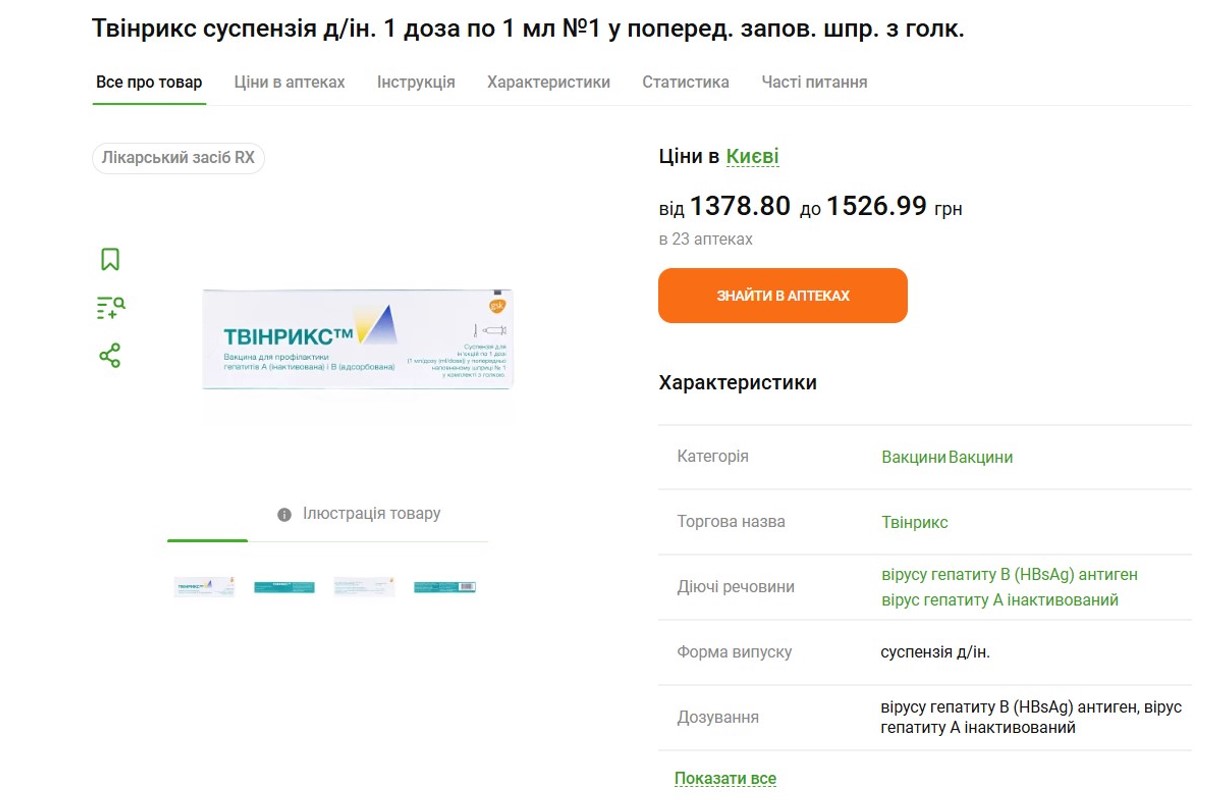Click the add-to-compare list icon

110,307
